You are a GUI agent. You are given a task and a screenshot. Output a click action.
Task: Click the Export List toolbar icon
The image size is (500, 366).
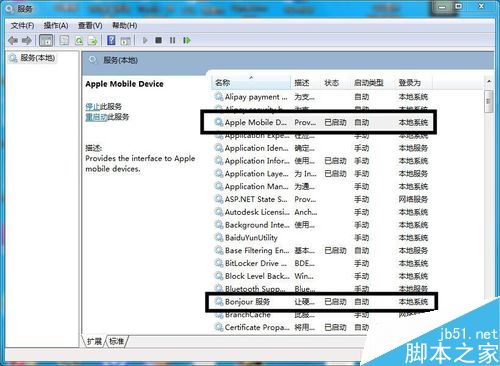point(93,41)
